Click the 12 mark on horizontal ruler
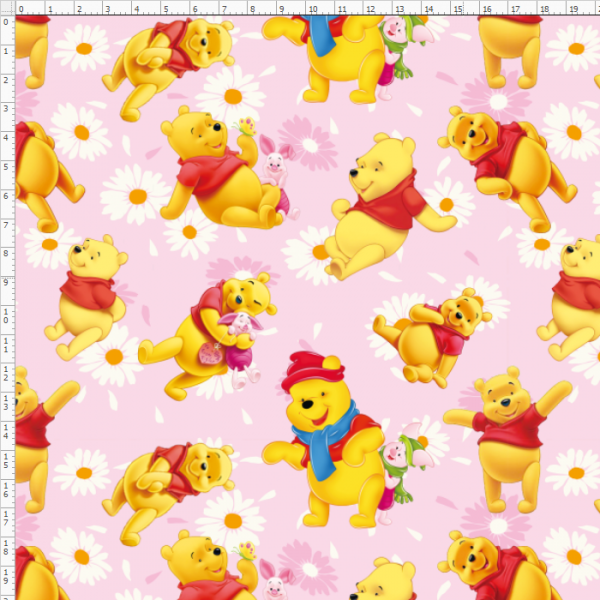Screen dimensions: 600x600 (371, 9)
